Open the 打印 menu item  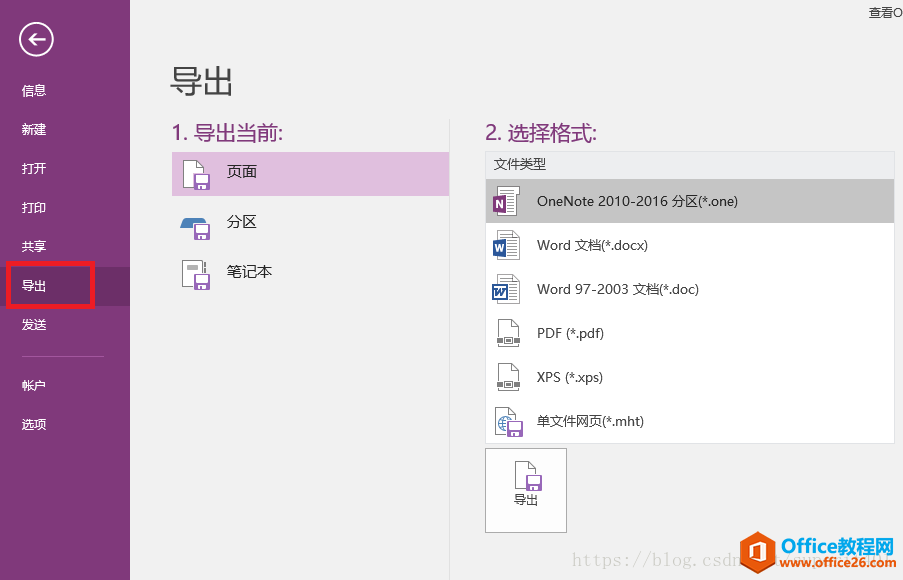tap(33, 207)
